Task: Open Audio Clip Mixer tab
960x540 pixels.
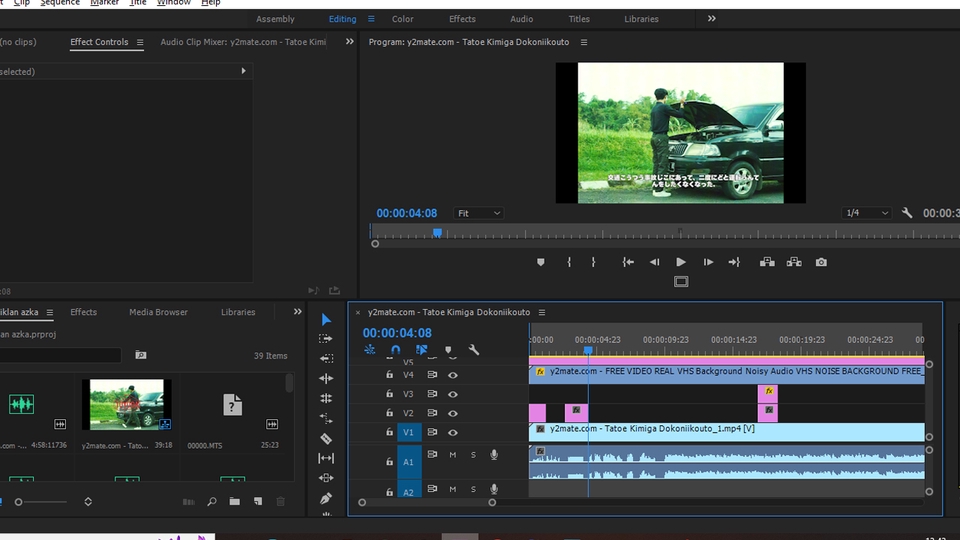Action: pyautogui.click(x=242, y=42)
